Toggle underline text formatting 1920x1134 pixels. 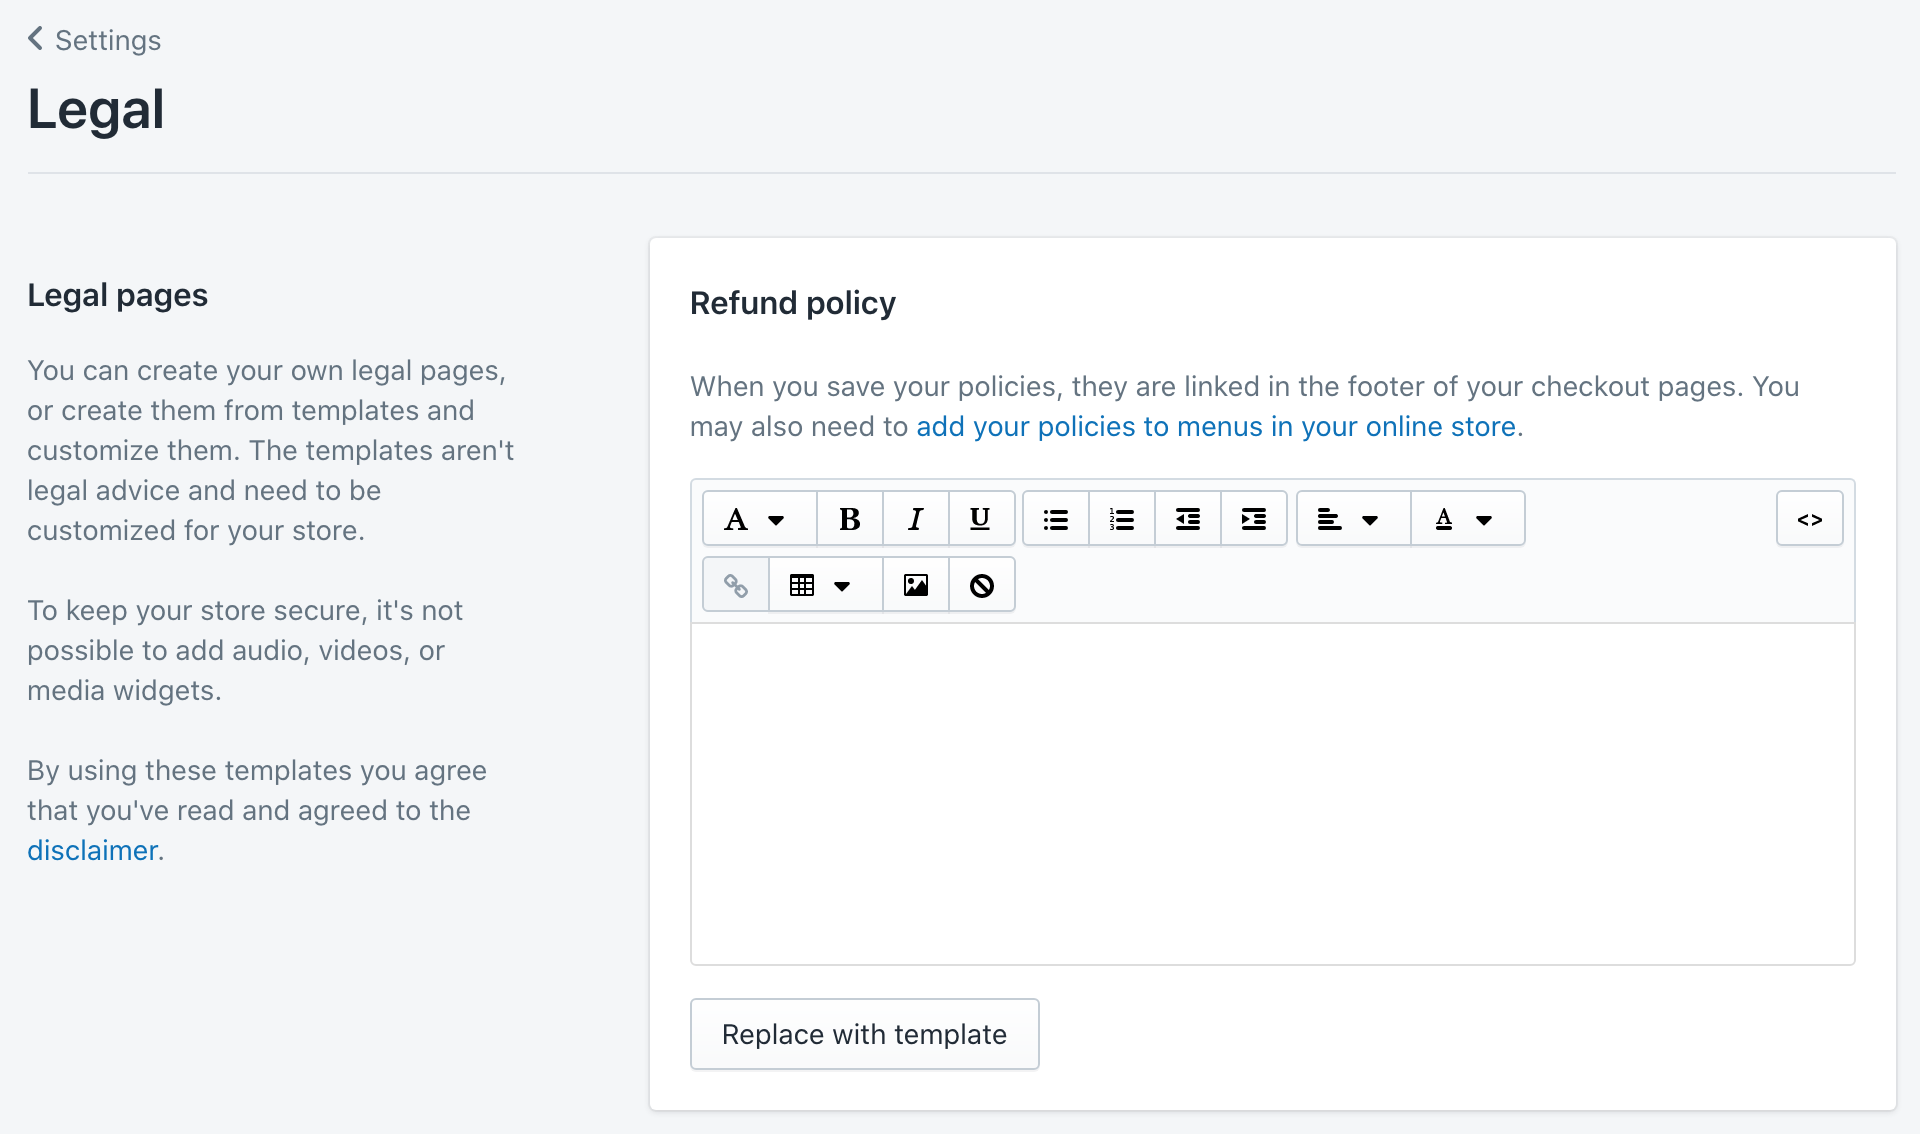coord(980,519)
